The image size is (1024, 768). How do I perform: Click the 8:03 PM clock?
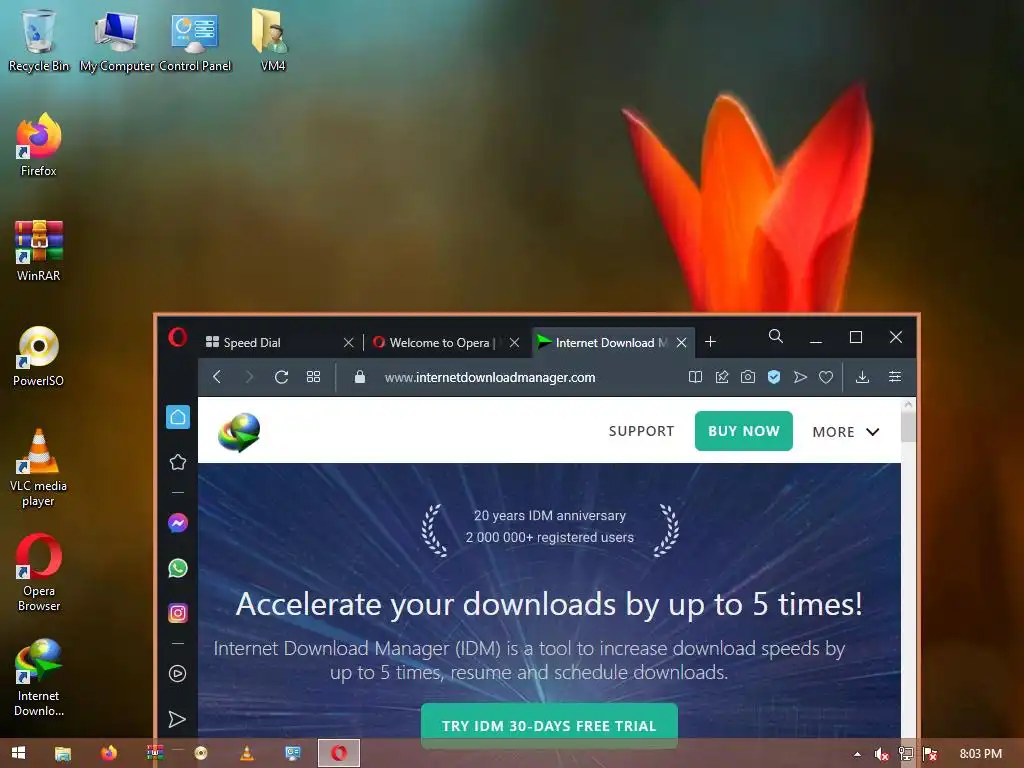coord(981,754)
